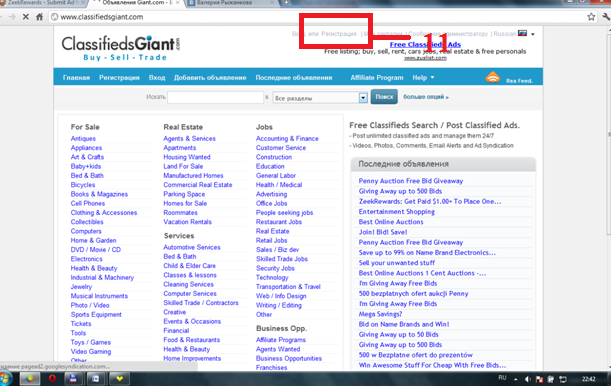Click the taskbar icon left of the yellow one
Screen dimensions: 611x391
click(x=95, y=378)
